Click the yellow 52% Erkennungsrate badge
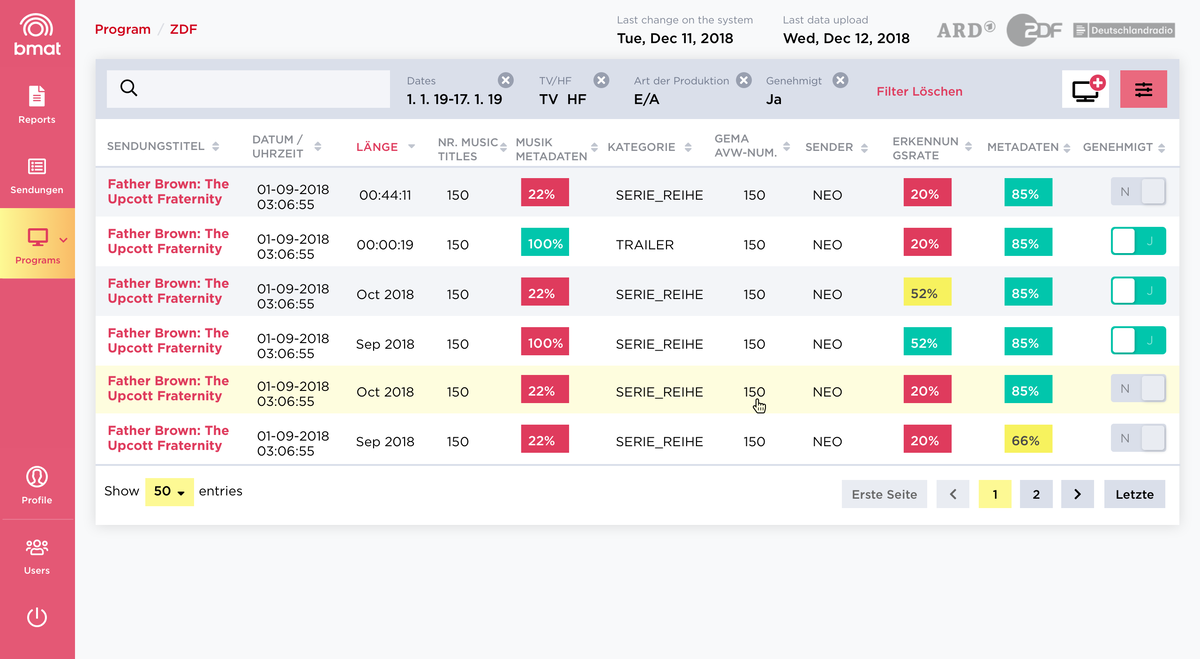Image resolution: width=1200 pixels, height=659 pixels. (927, 291)
